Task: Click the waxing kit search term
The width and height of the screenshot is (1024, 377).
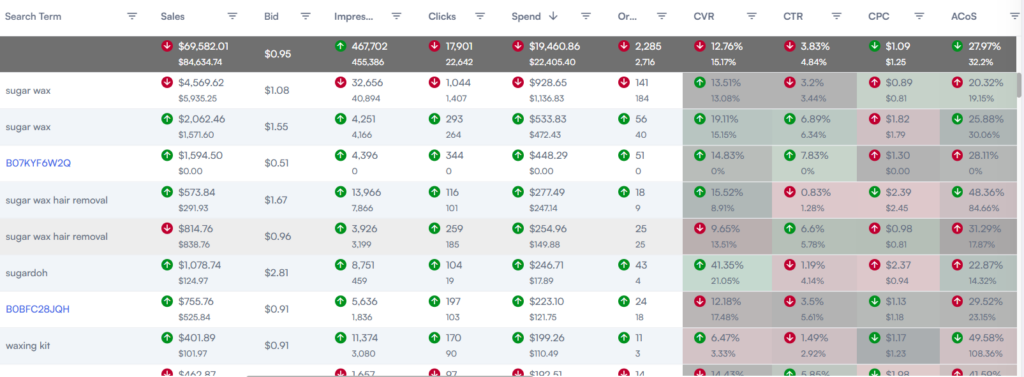Action: (28, 346)
